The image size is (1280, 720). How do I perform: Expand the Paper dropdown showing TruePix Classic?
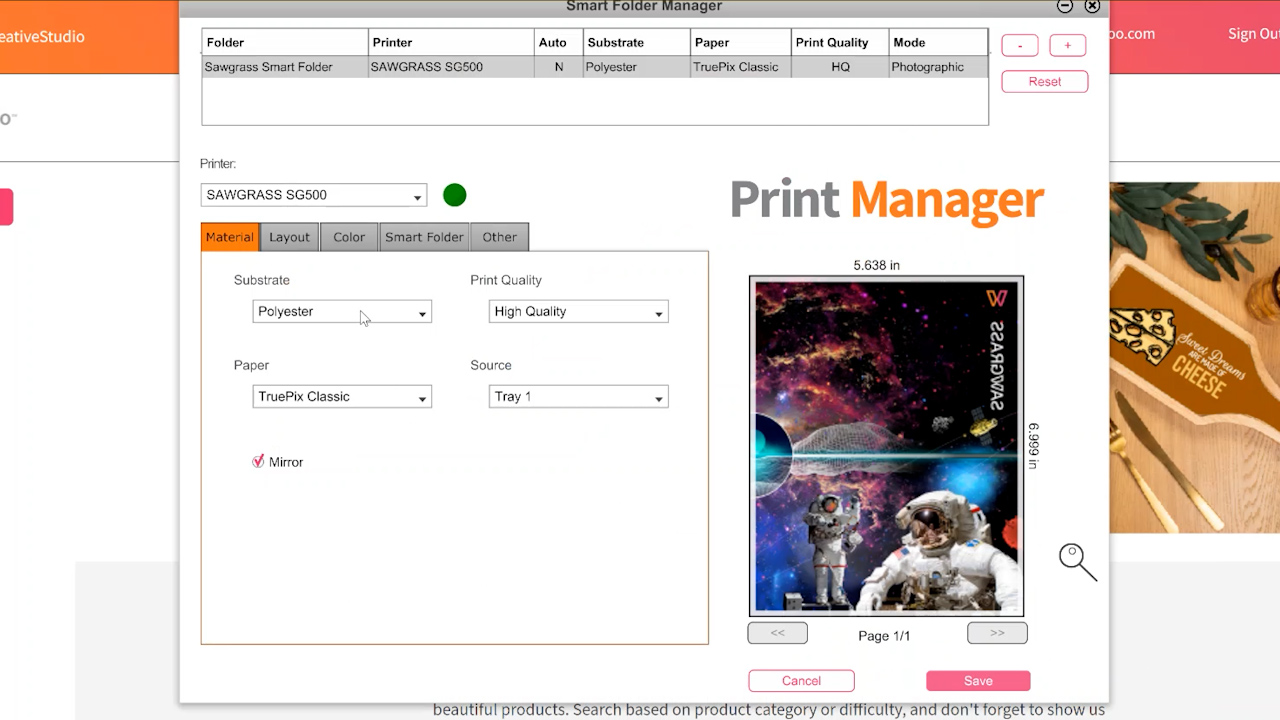pos(342,397)
